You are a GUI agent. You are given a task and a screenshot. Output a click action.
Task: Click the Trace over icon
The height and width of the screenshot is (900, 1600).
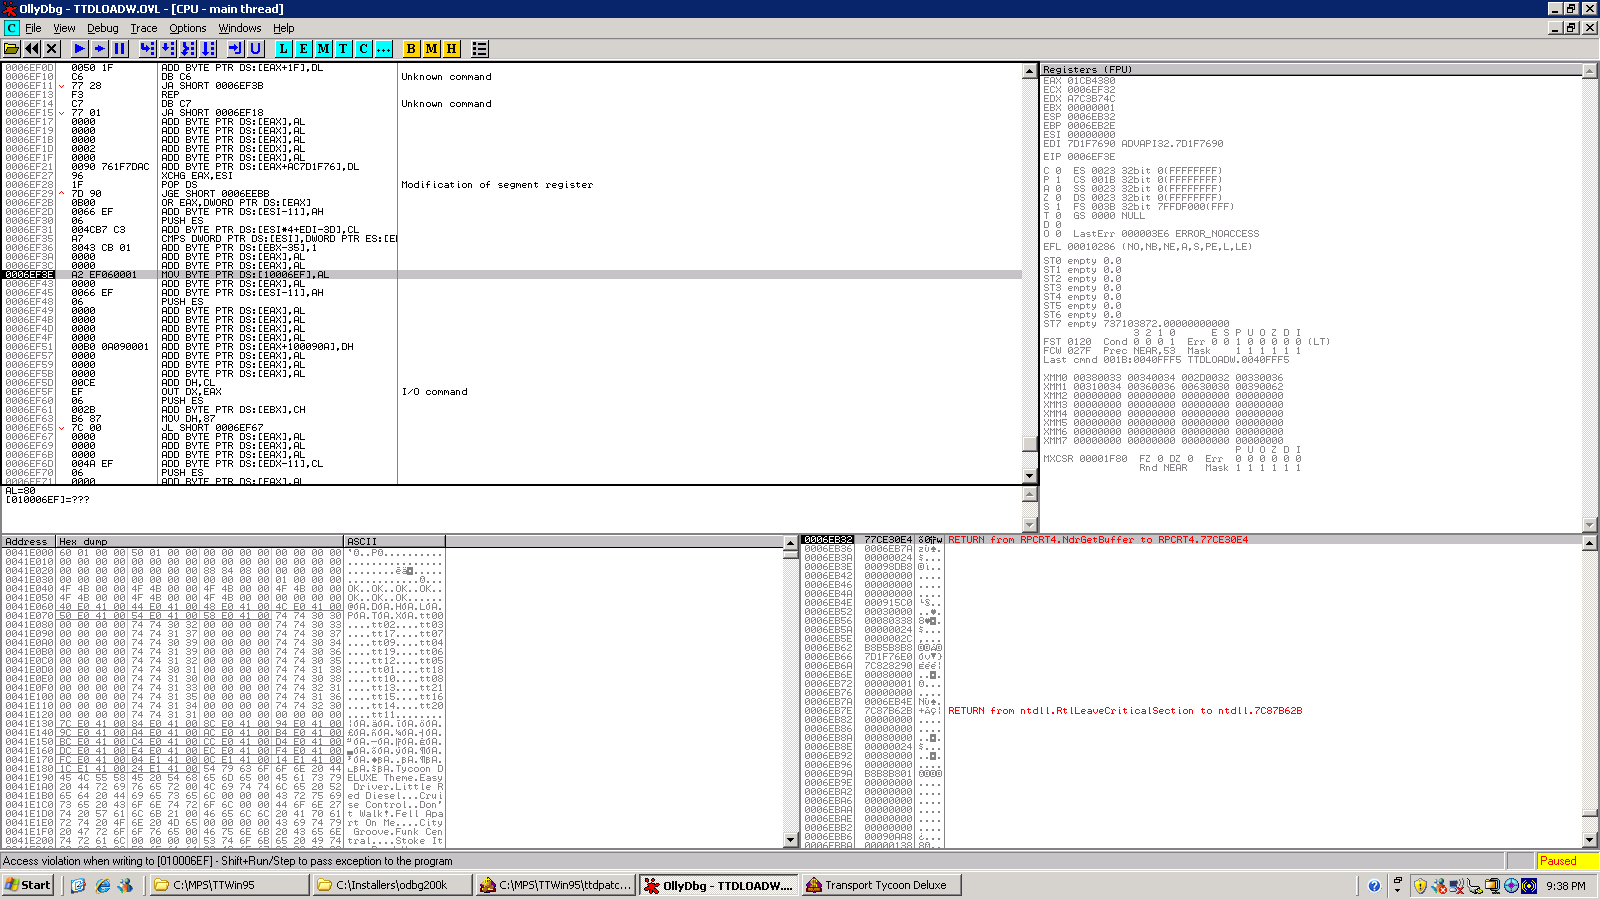click(208, 48)
